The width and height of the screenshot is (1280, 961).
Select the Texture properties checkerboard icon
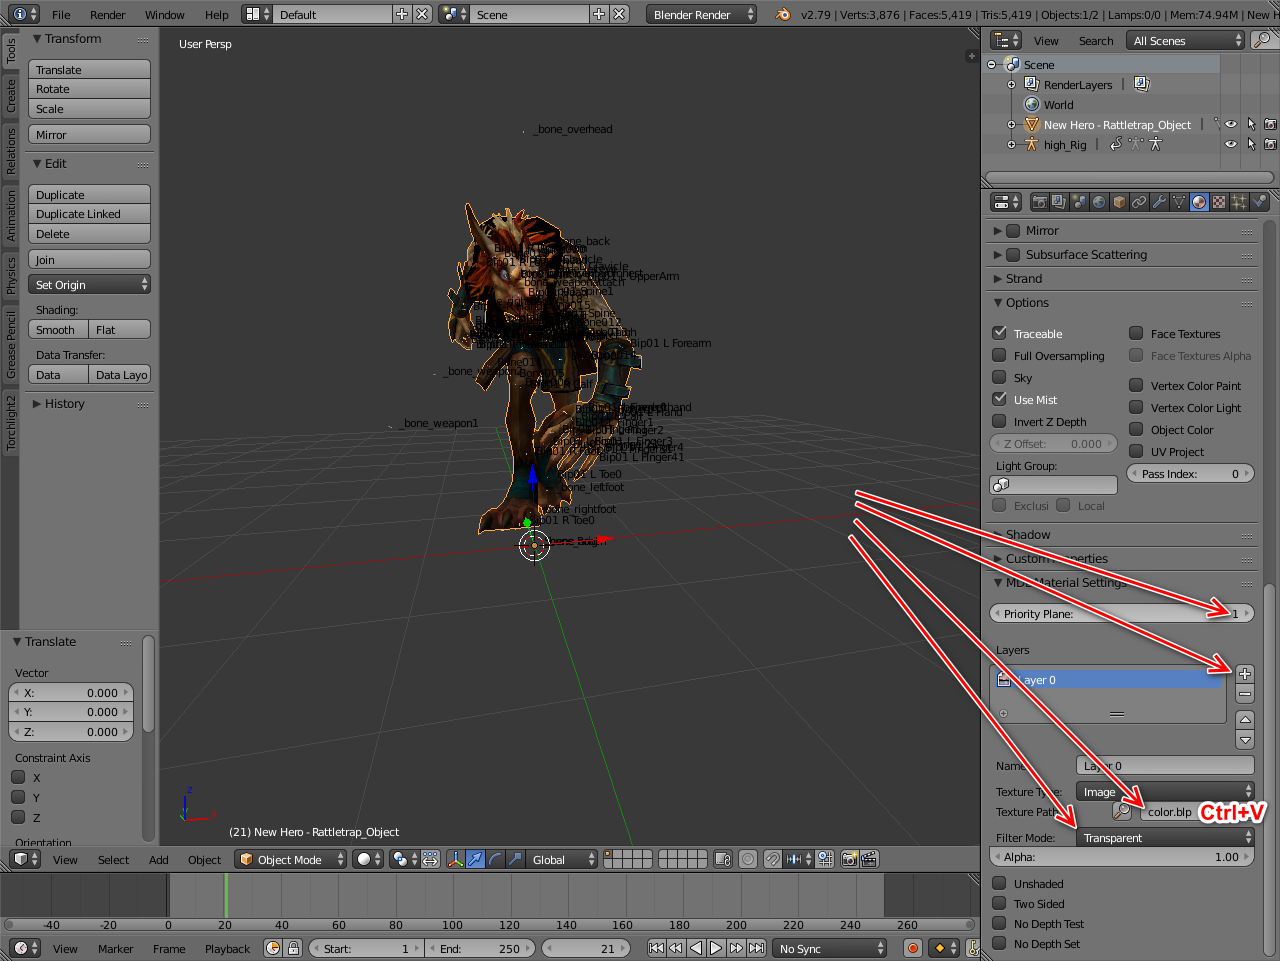[x=1219, y=202]
